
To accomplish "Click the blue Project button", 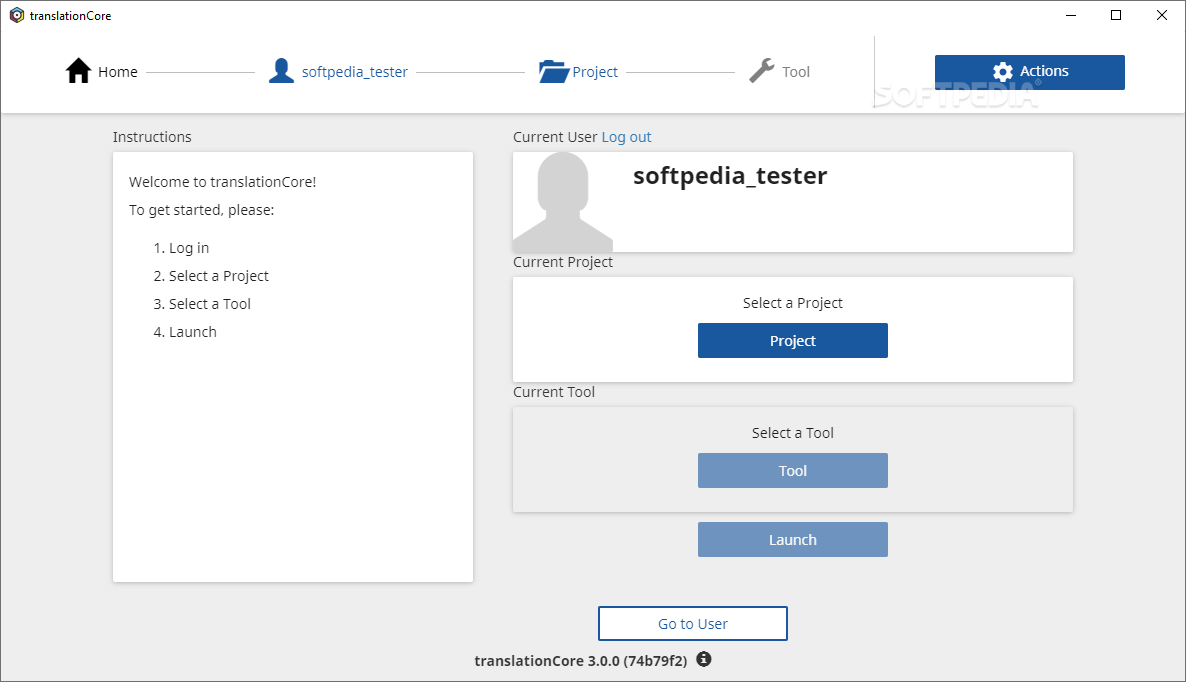I will pos(793,340).
